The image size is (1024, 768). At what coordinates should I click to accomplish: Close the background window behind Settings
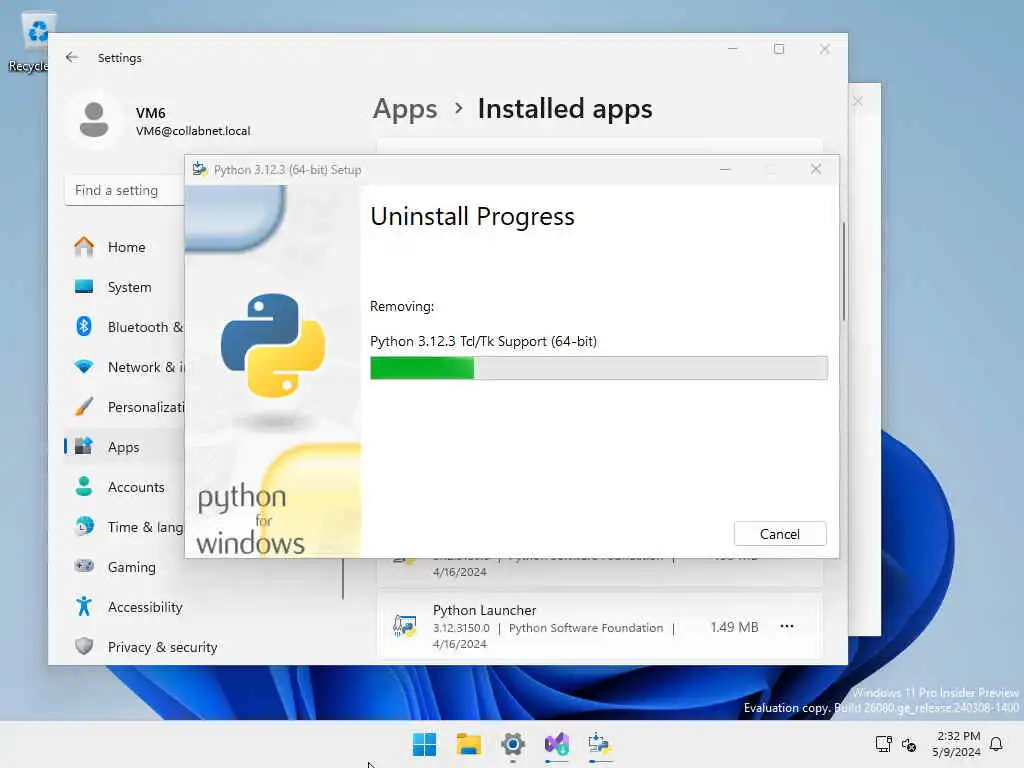point(857,101)
